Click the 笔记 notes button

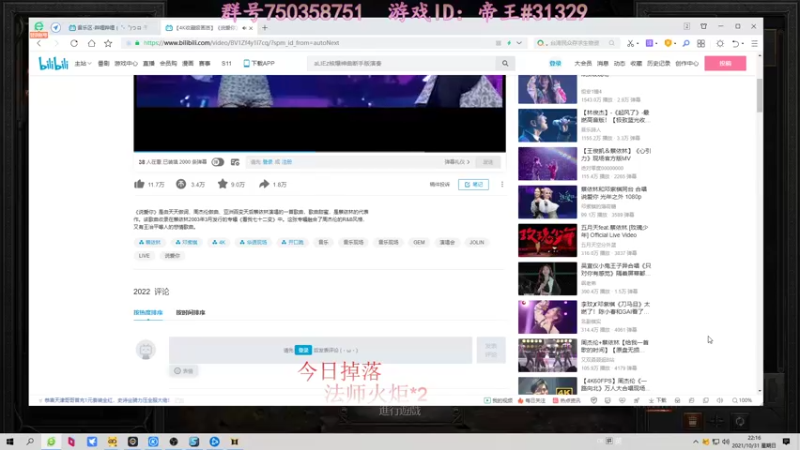tap(473, 184)
